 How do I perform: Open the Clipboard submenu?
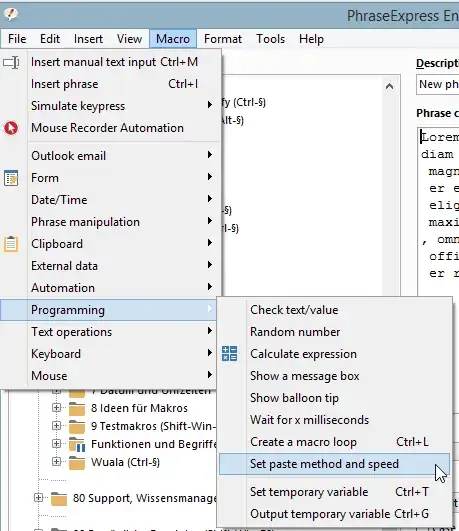pos(111,244)
